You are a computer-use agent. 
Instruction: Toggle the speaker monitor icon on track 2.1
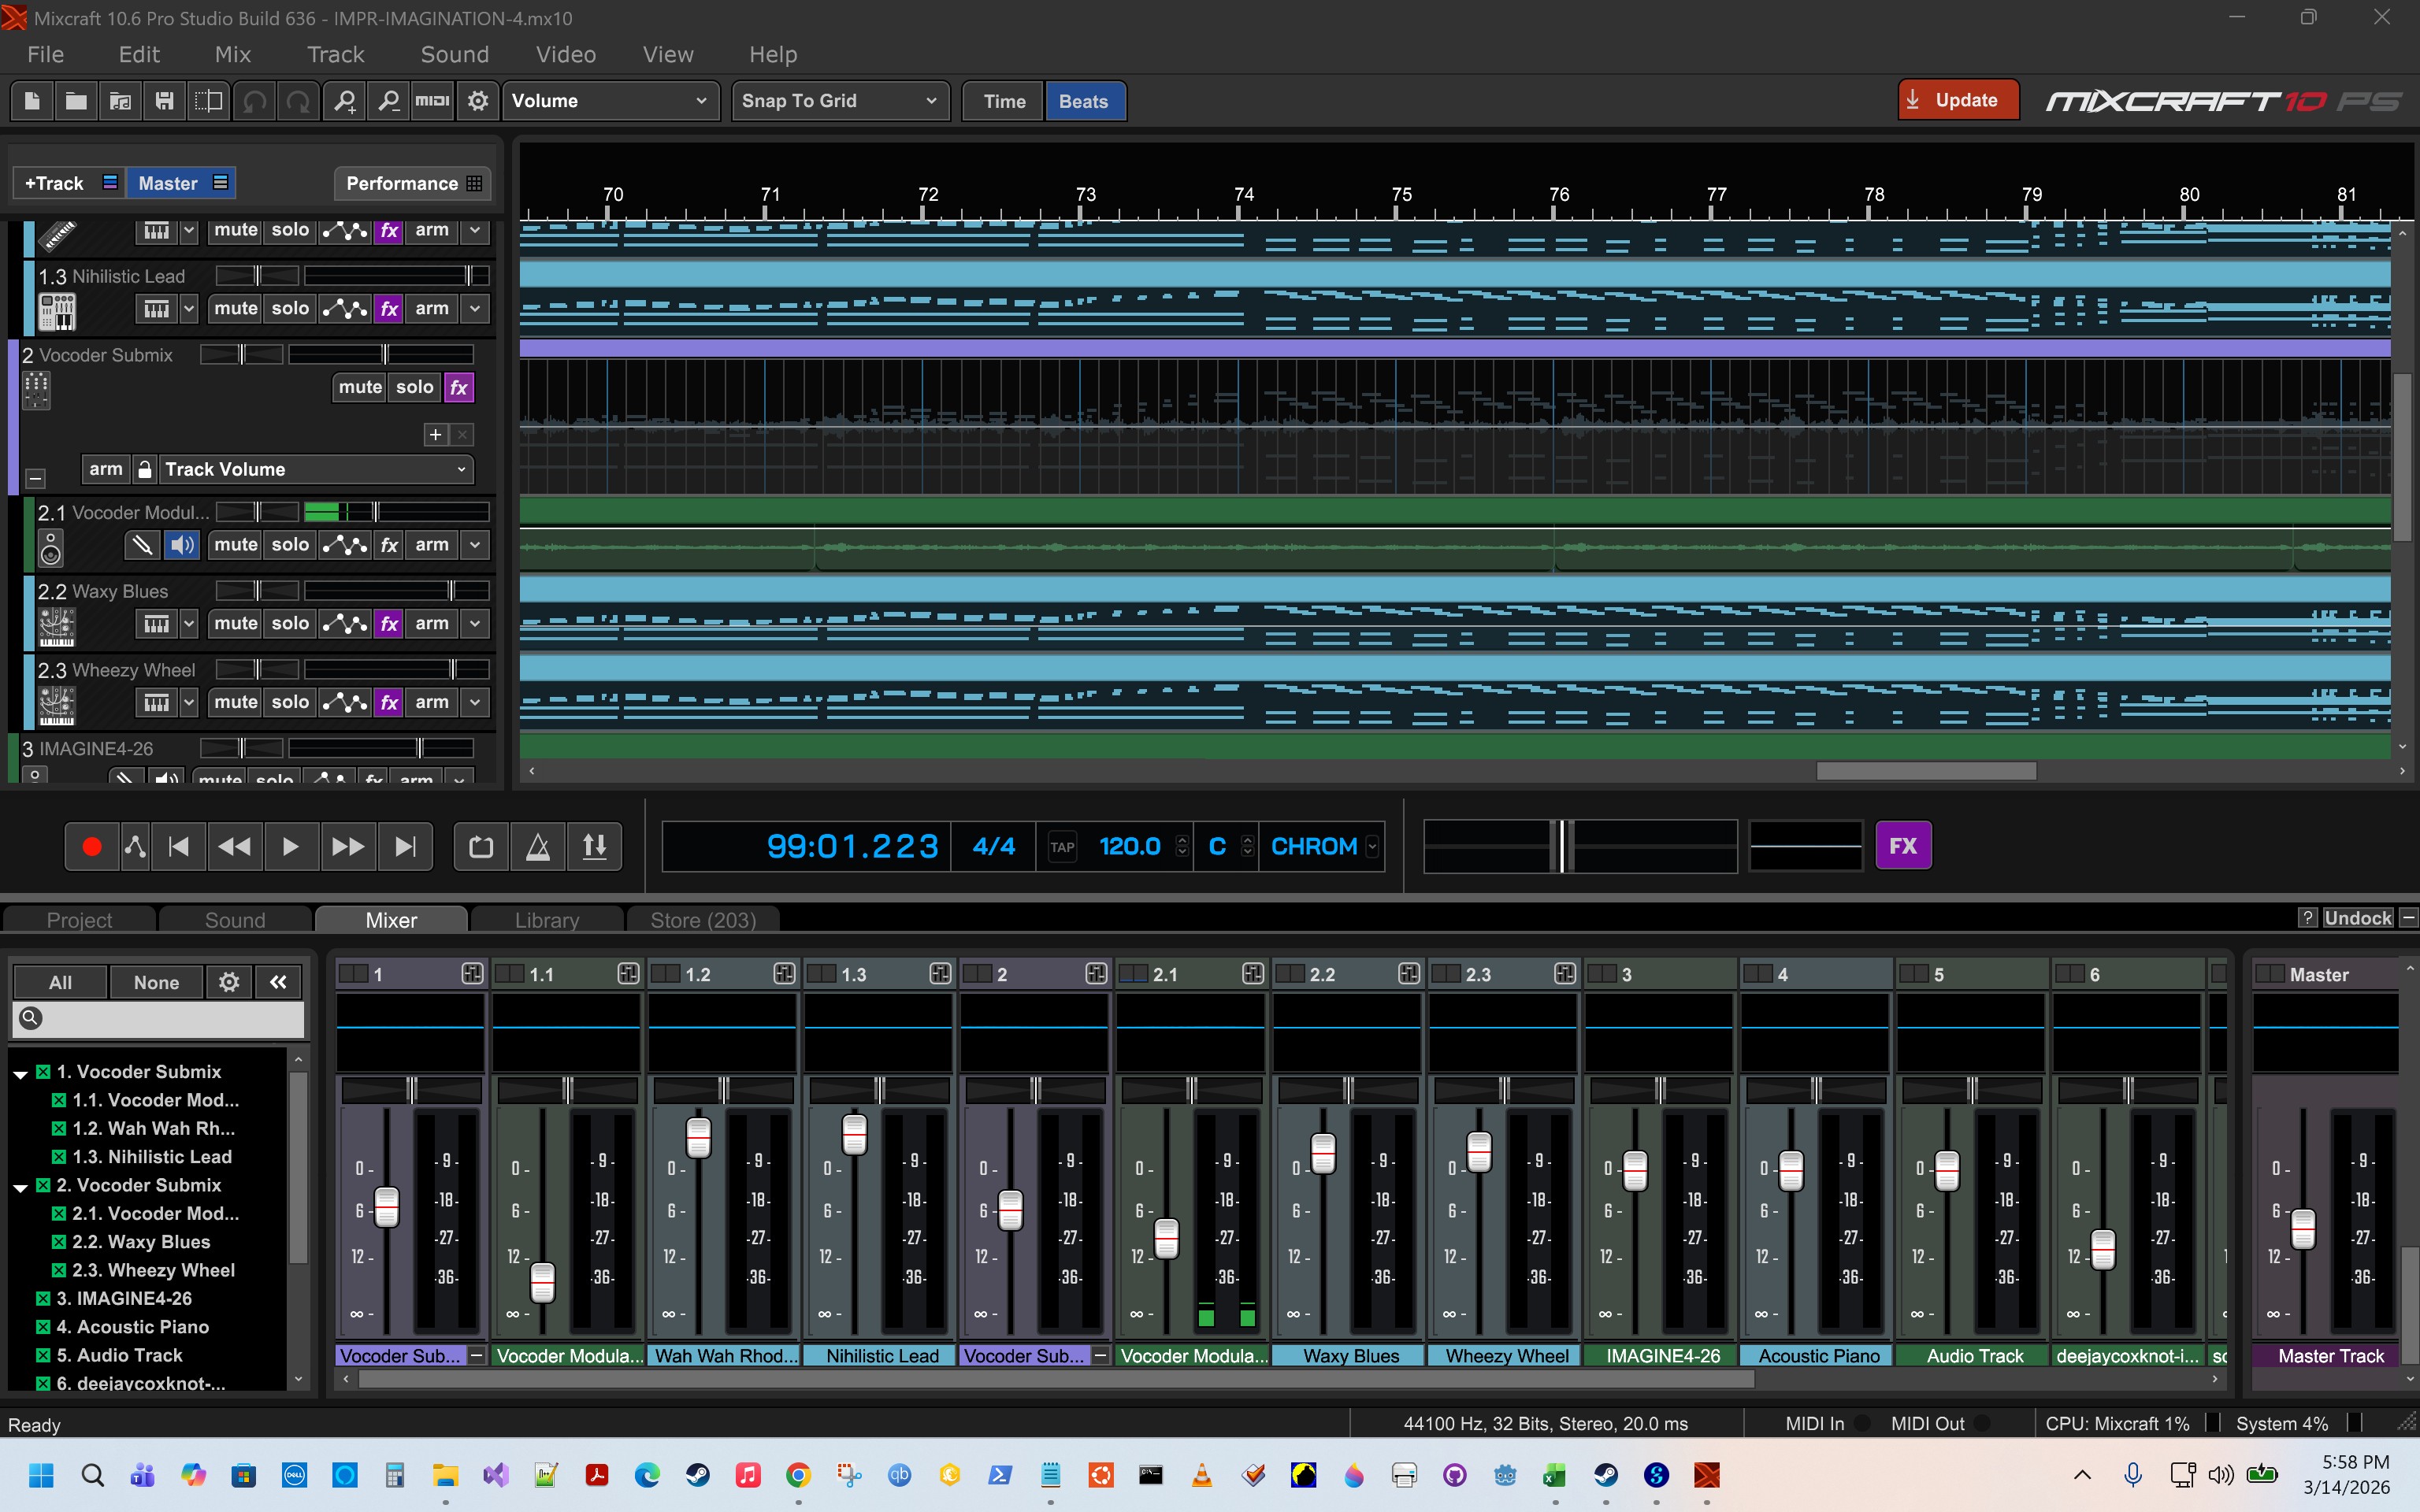coord(181,545)
